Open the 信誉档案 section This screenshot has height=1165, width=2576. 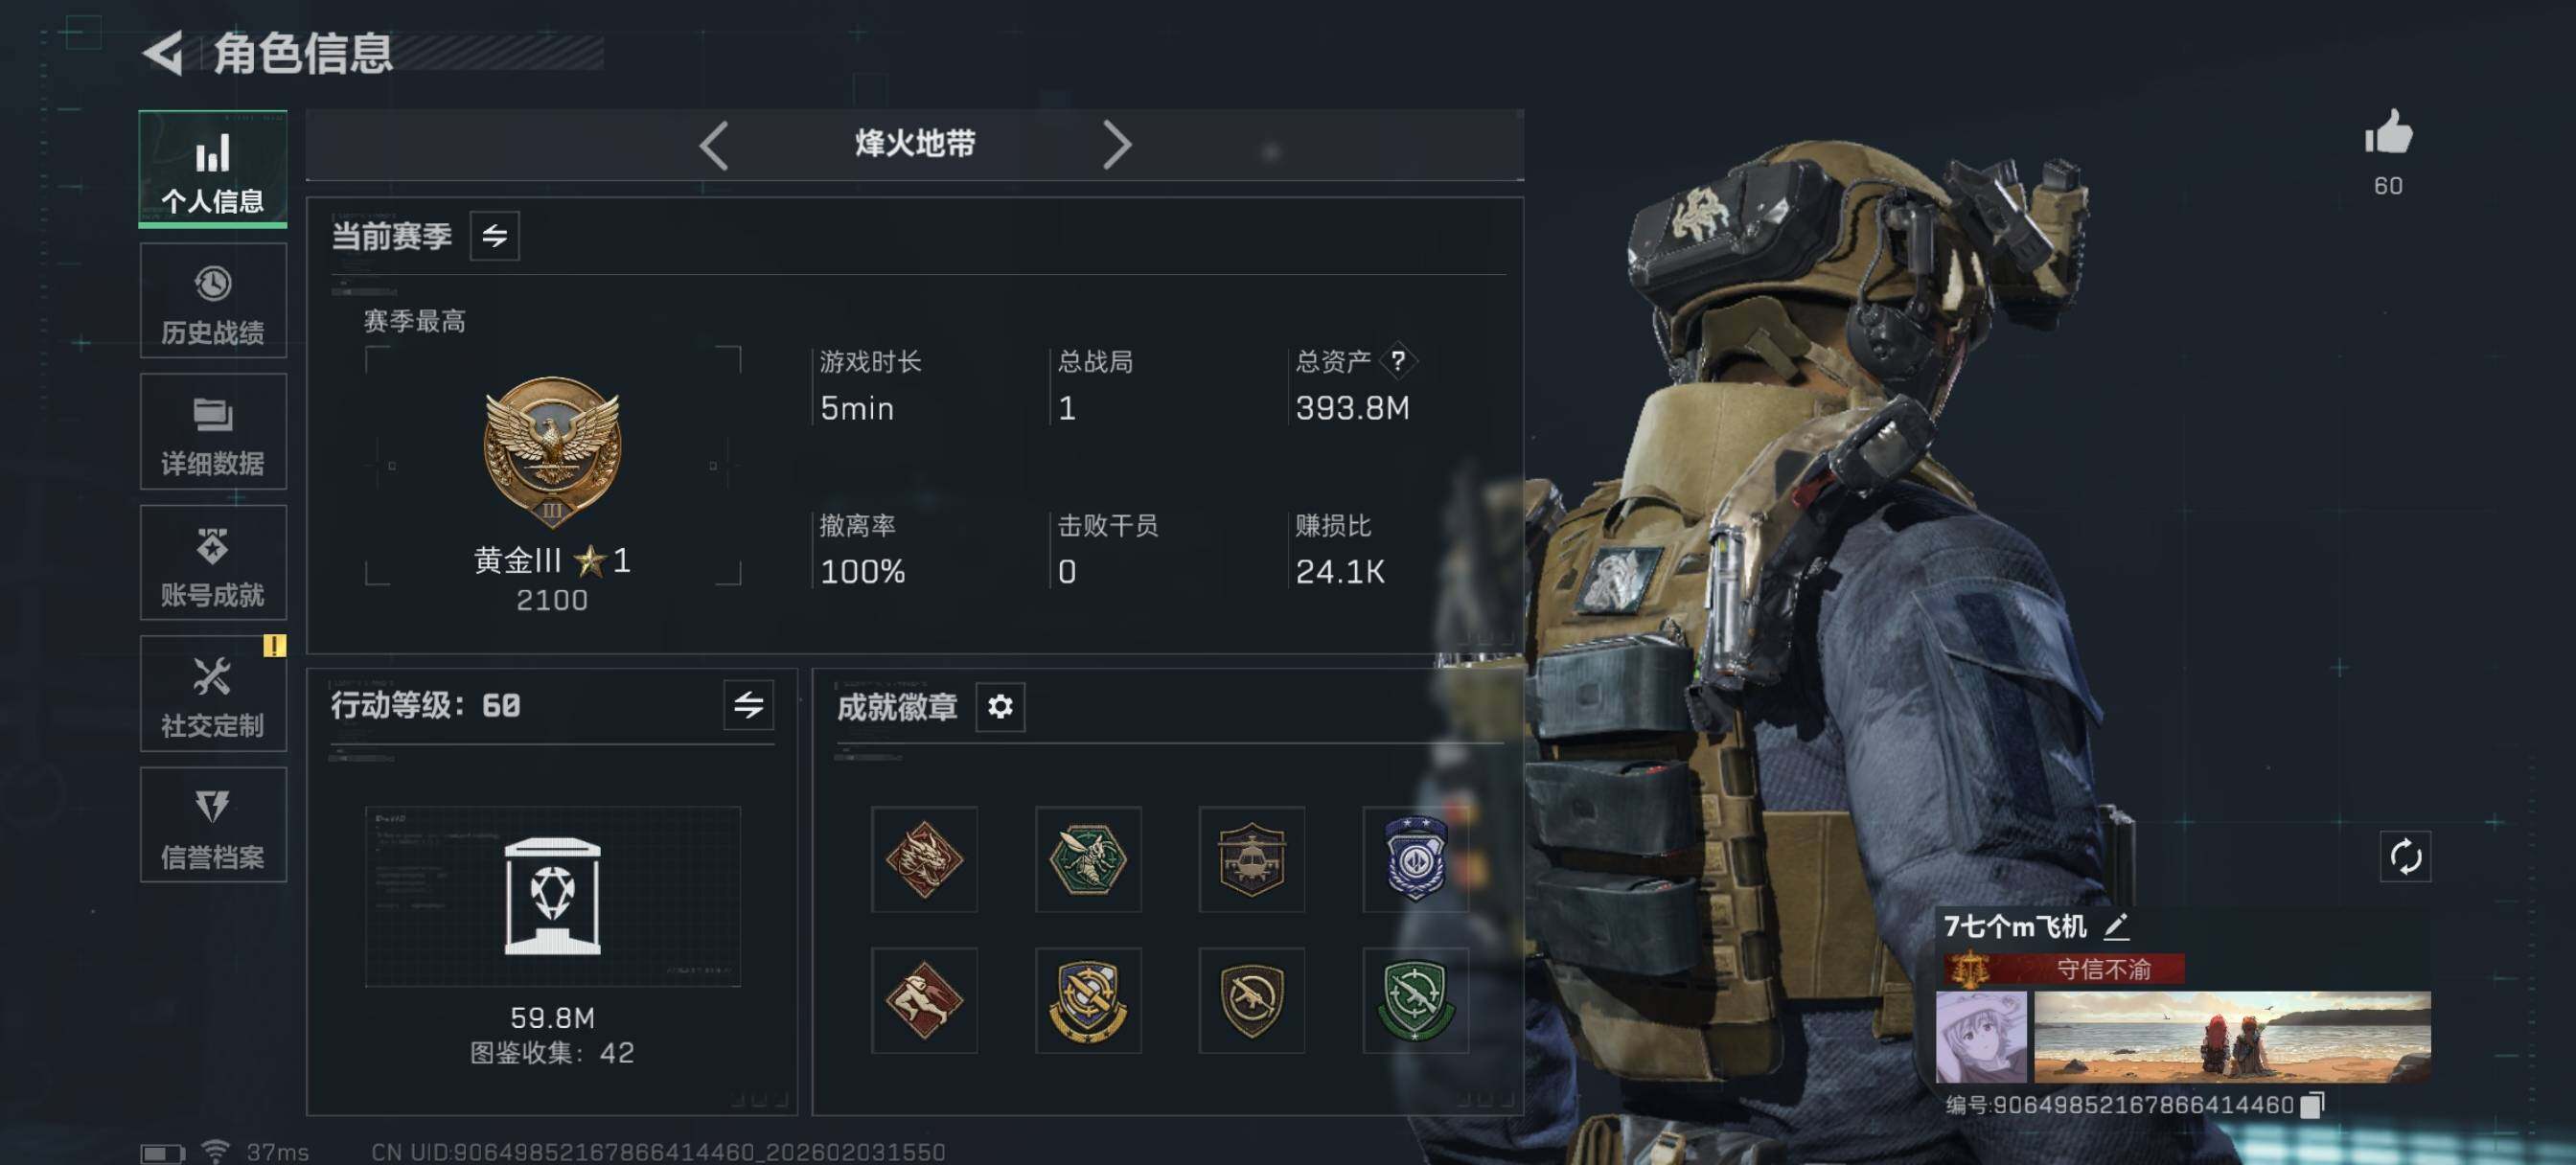[213, 825]
